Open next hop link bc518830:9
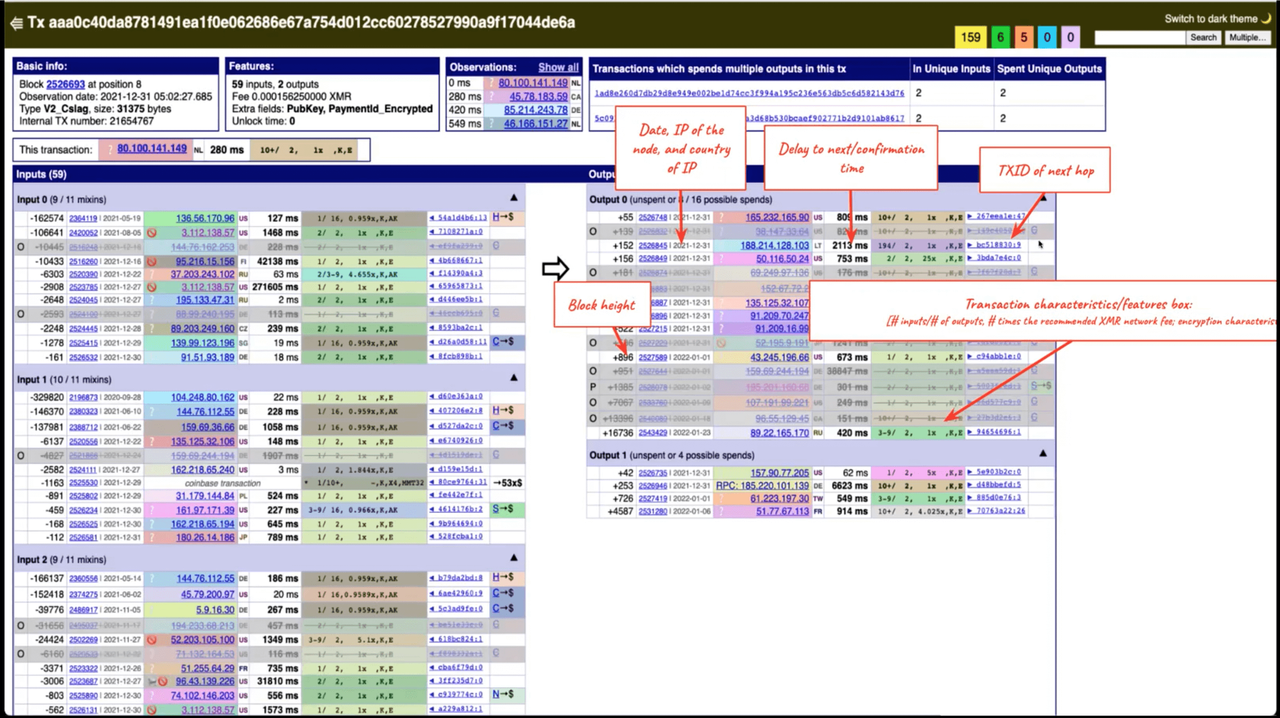The width and height of the screenshot is (1280, 718). pos(994,245)
